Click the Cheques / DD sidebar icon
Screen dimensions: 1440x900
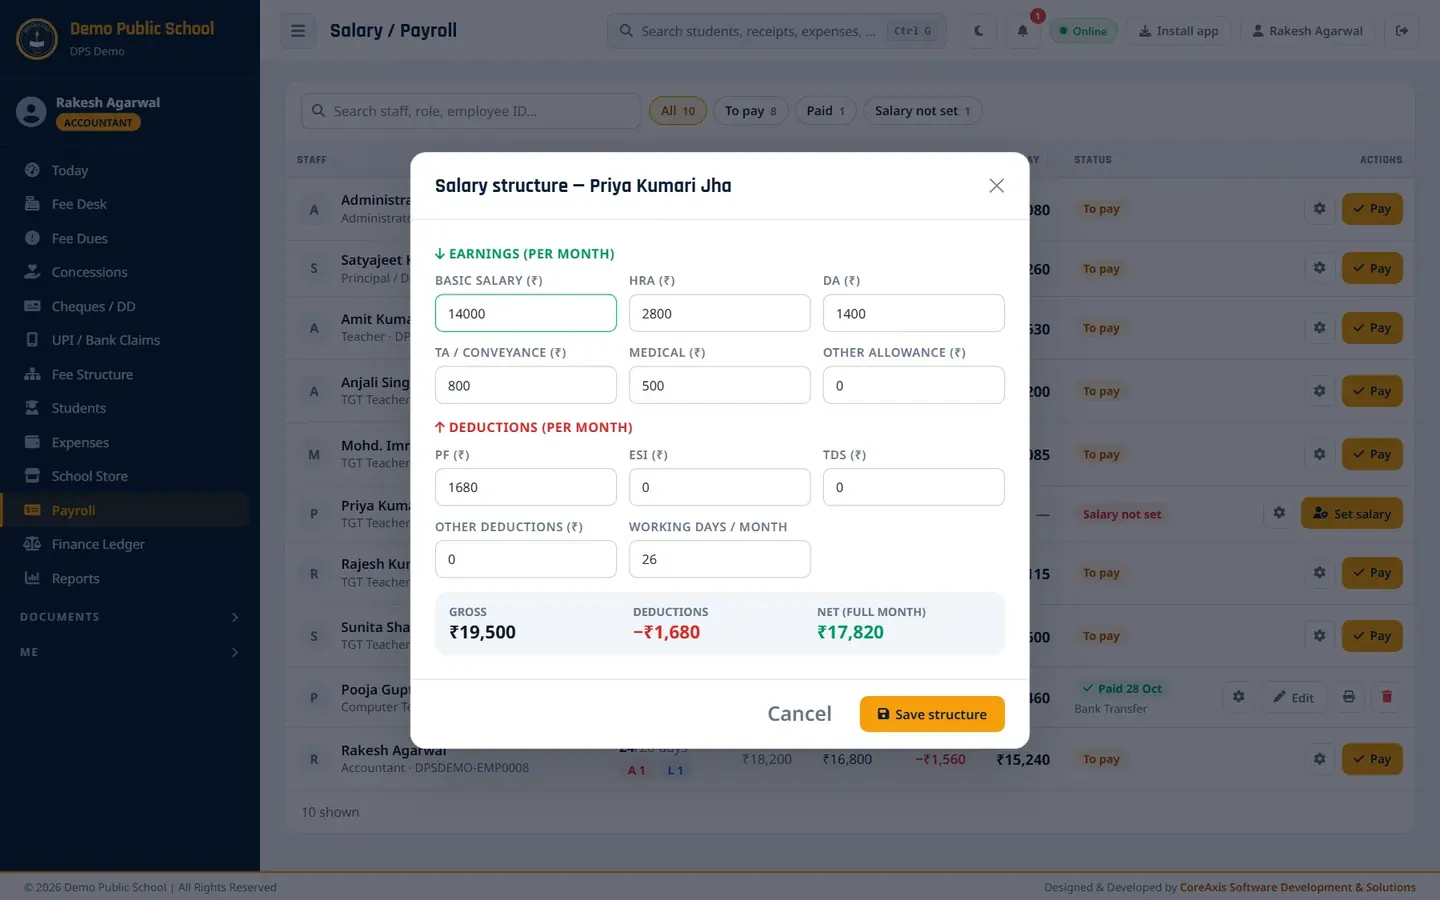[32, 306]
